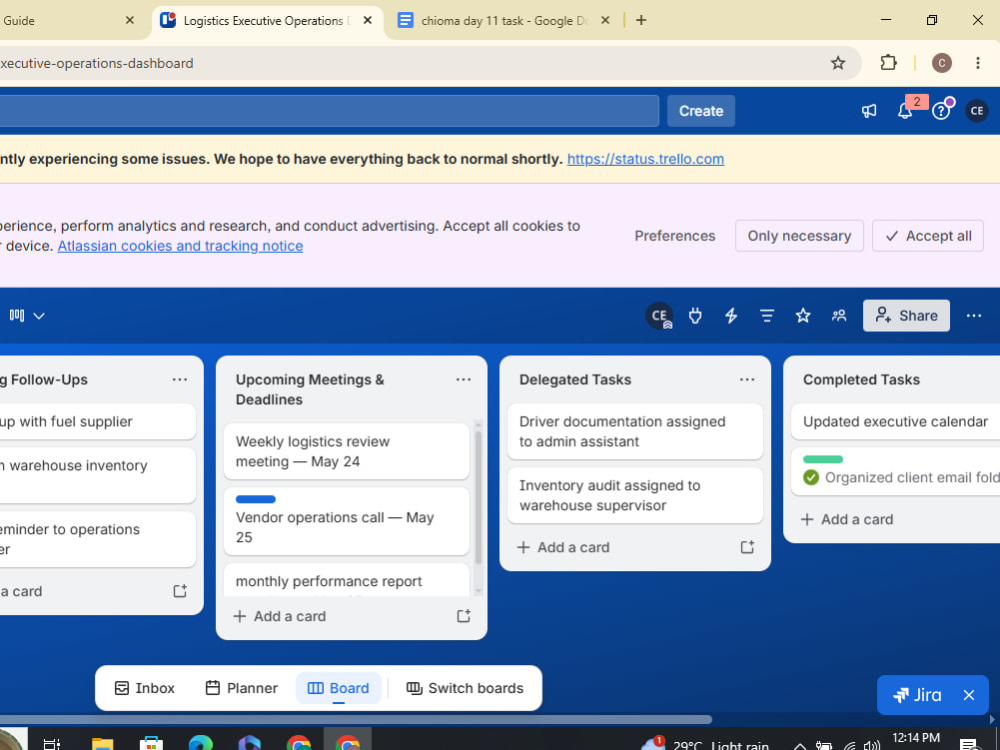Choose Only necessary cookies
Image resolution: width=1000 pixels, height=750 pixels.
click(799, 236)
